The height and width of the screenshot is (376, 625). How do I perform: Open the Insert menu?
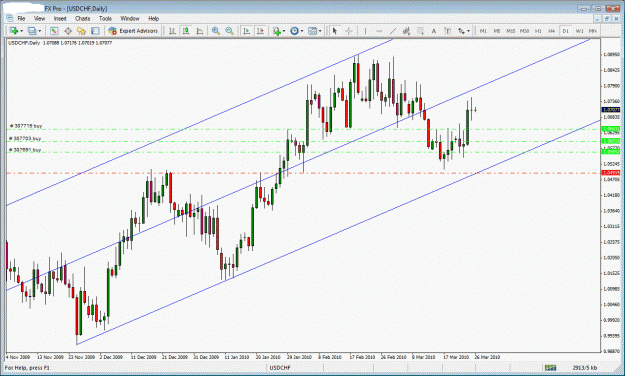[x=60, y=18]
